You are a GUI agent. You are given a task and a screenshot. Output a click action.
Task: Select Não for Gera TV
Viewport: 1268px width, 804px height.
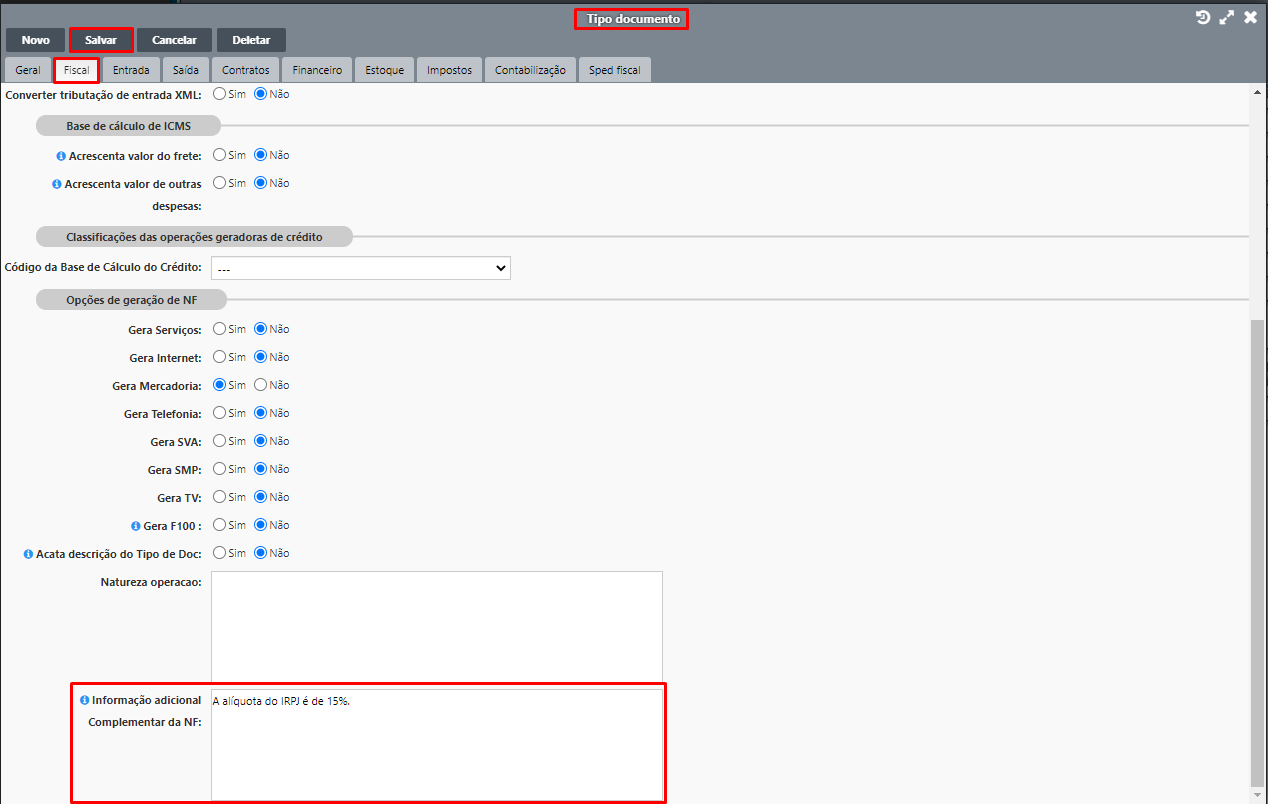click(261, 497)
